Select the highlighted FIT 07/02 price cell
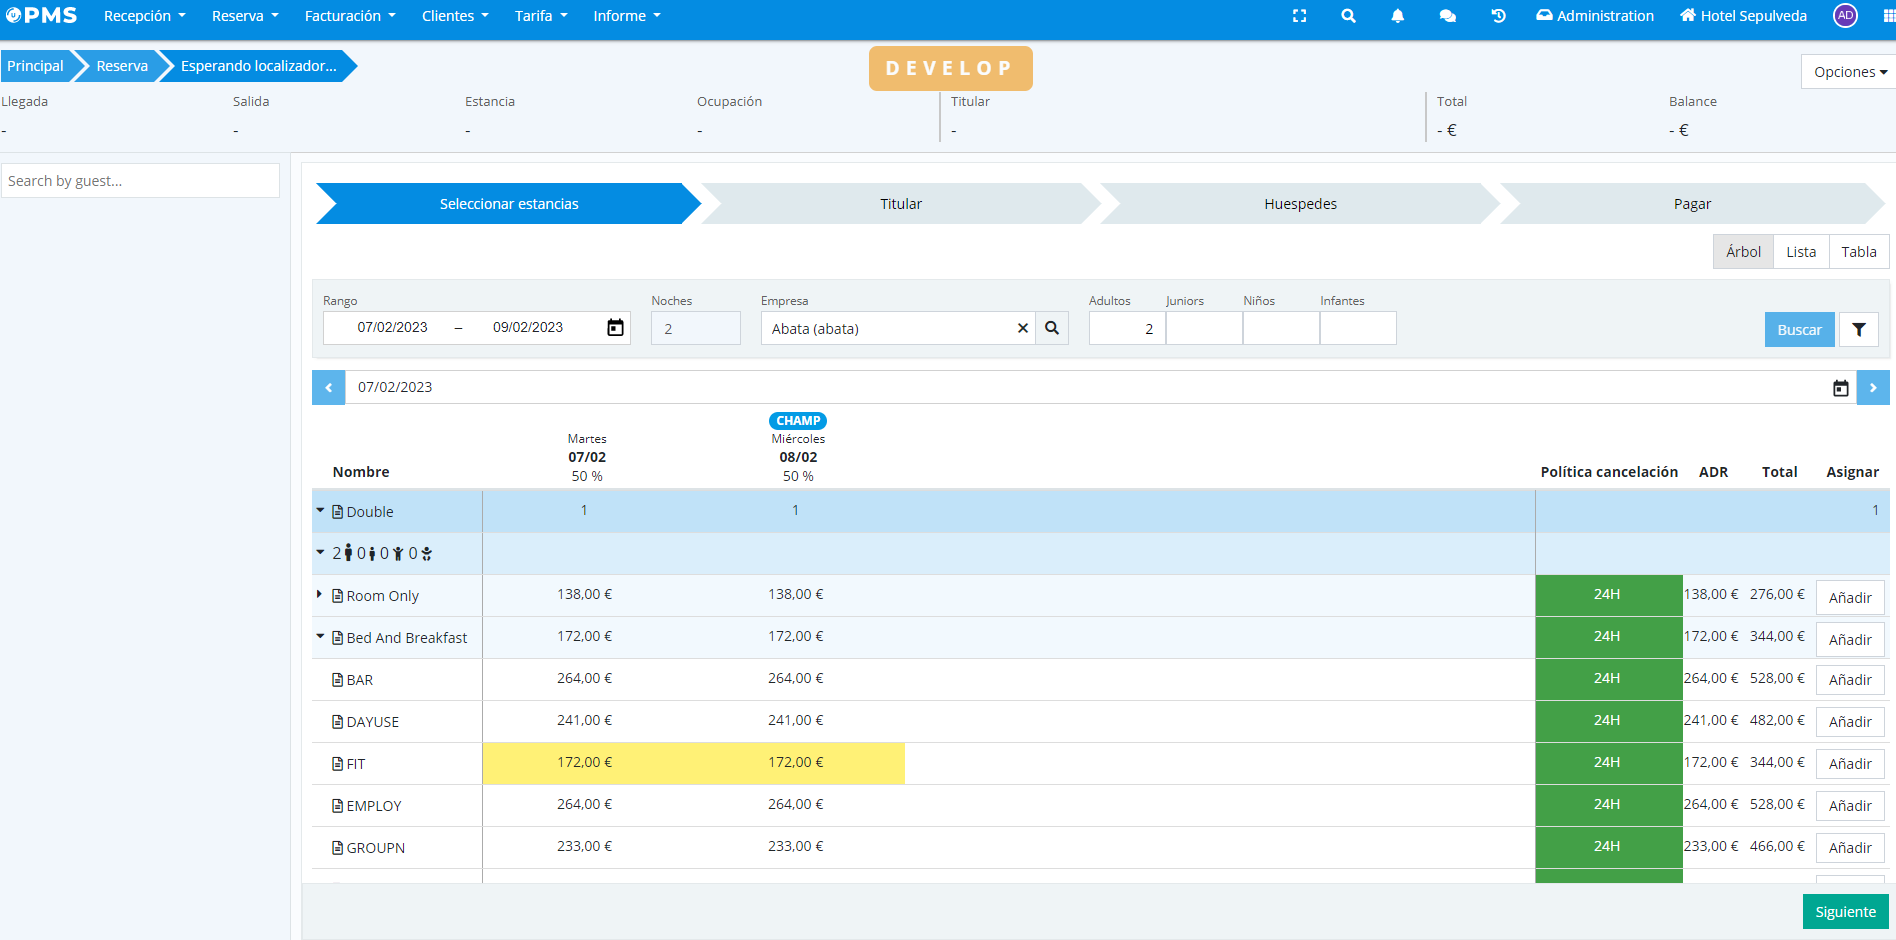 (x=585, y=763)
